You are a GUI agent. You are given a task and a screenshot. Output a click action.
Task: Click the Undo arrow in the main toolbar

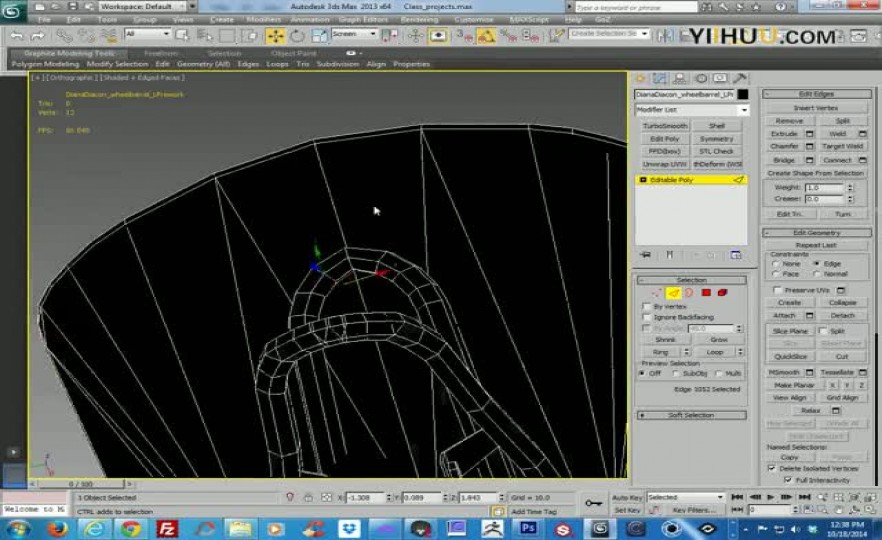(17, 36)
